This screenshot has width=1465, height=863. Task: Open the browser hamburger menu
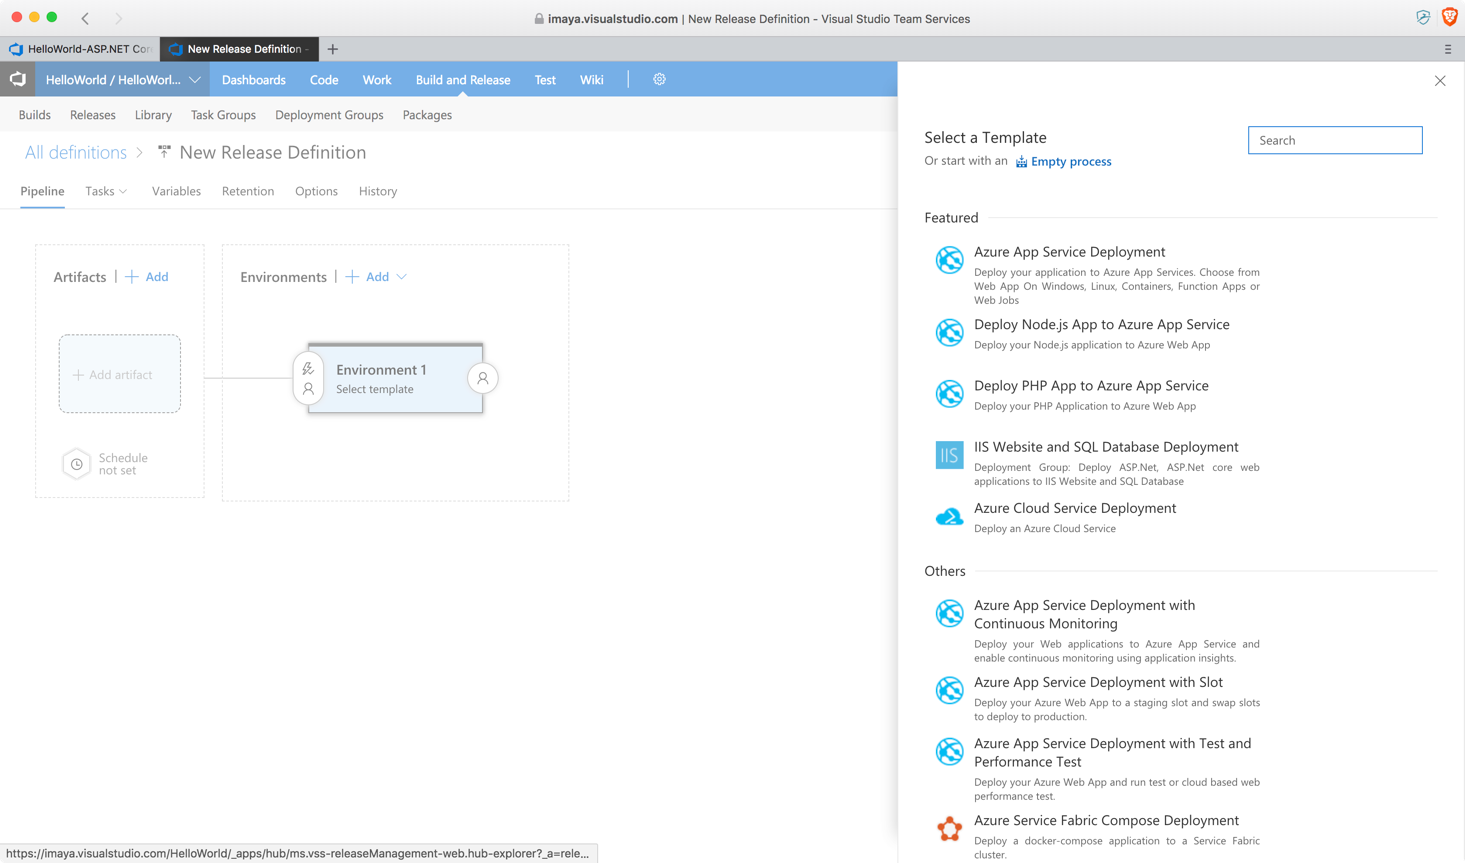tap(1447, 49)
